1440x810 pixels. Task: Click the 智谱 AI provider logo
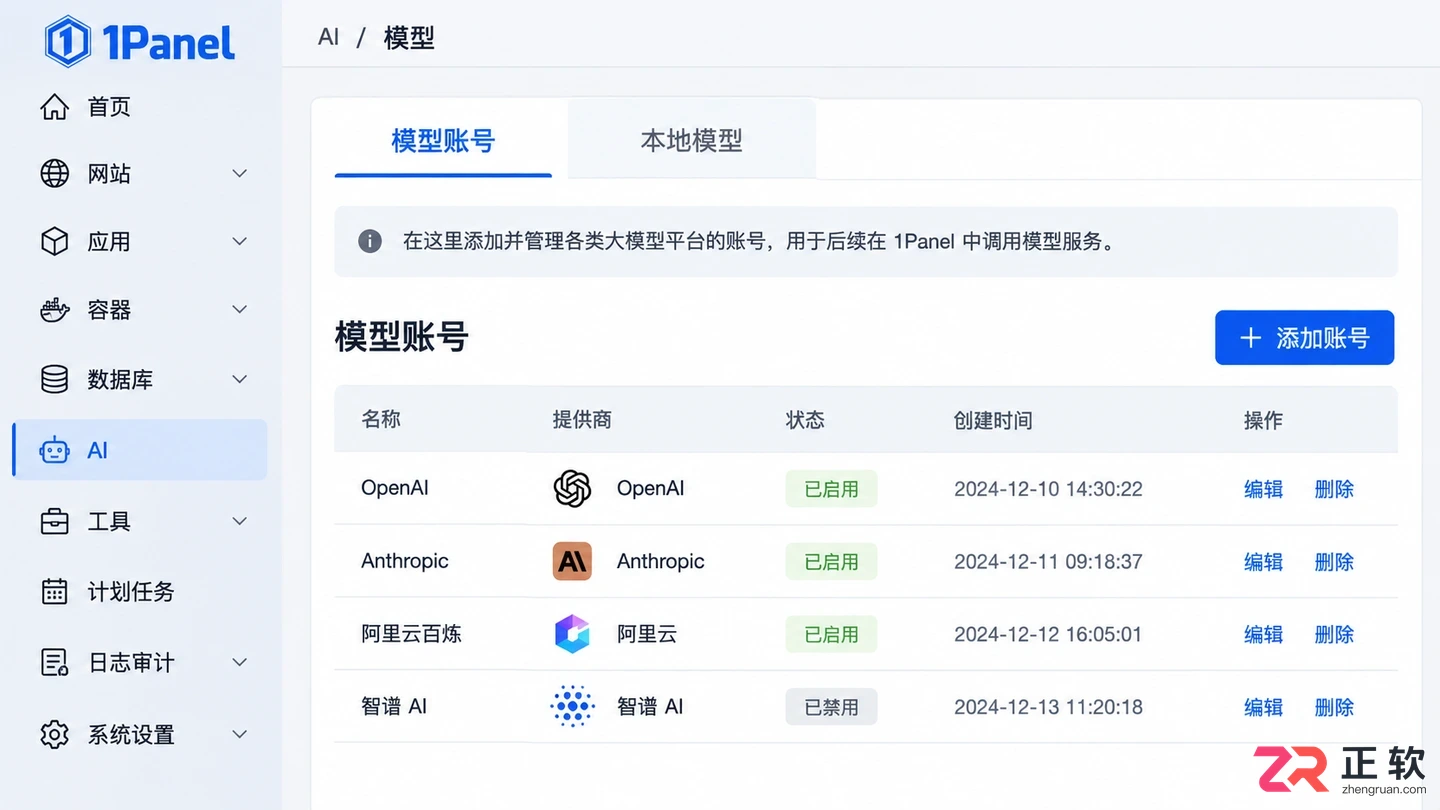pos(572,707)
